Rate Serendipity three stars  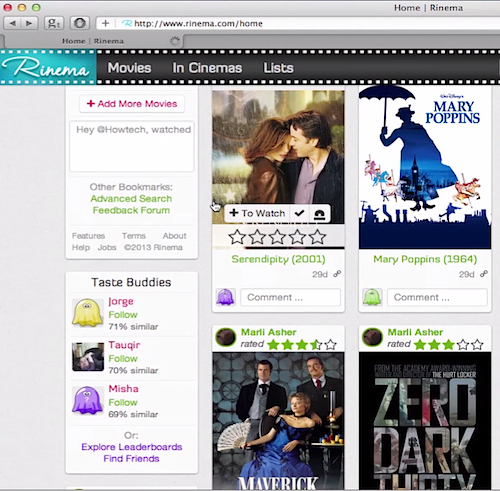click(277, 237)
